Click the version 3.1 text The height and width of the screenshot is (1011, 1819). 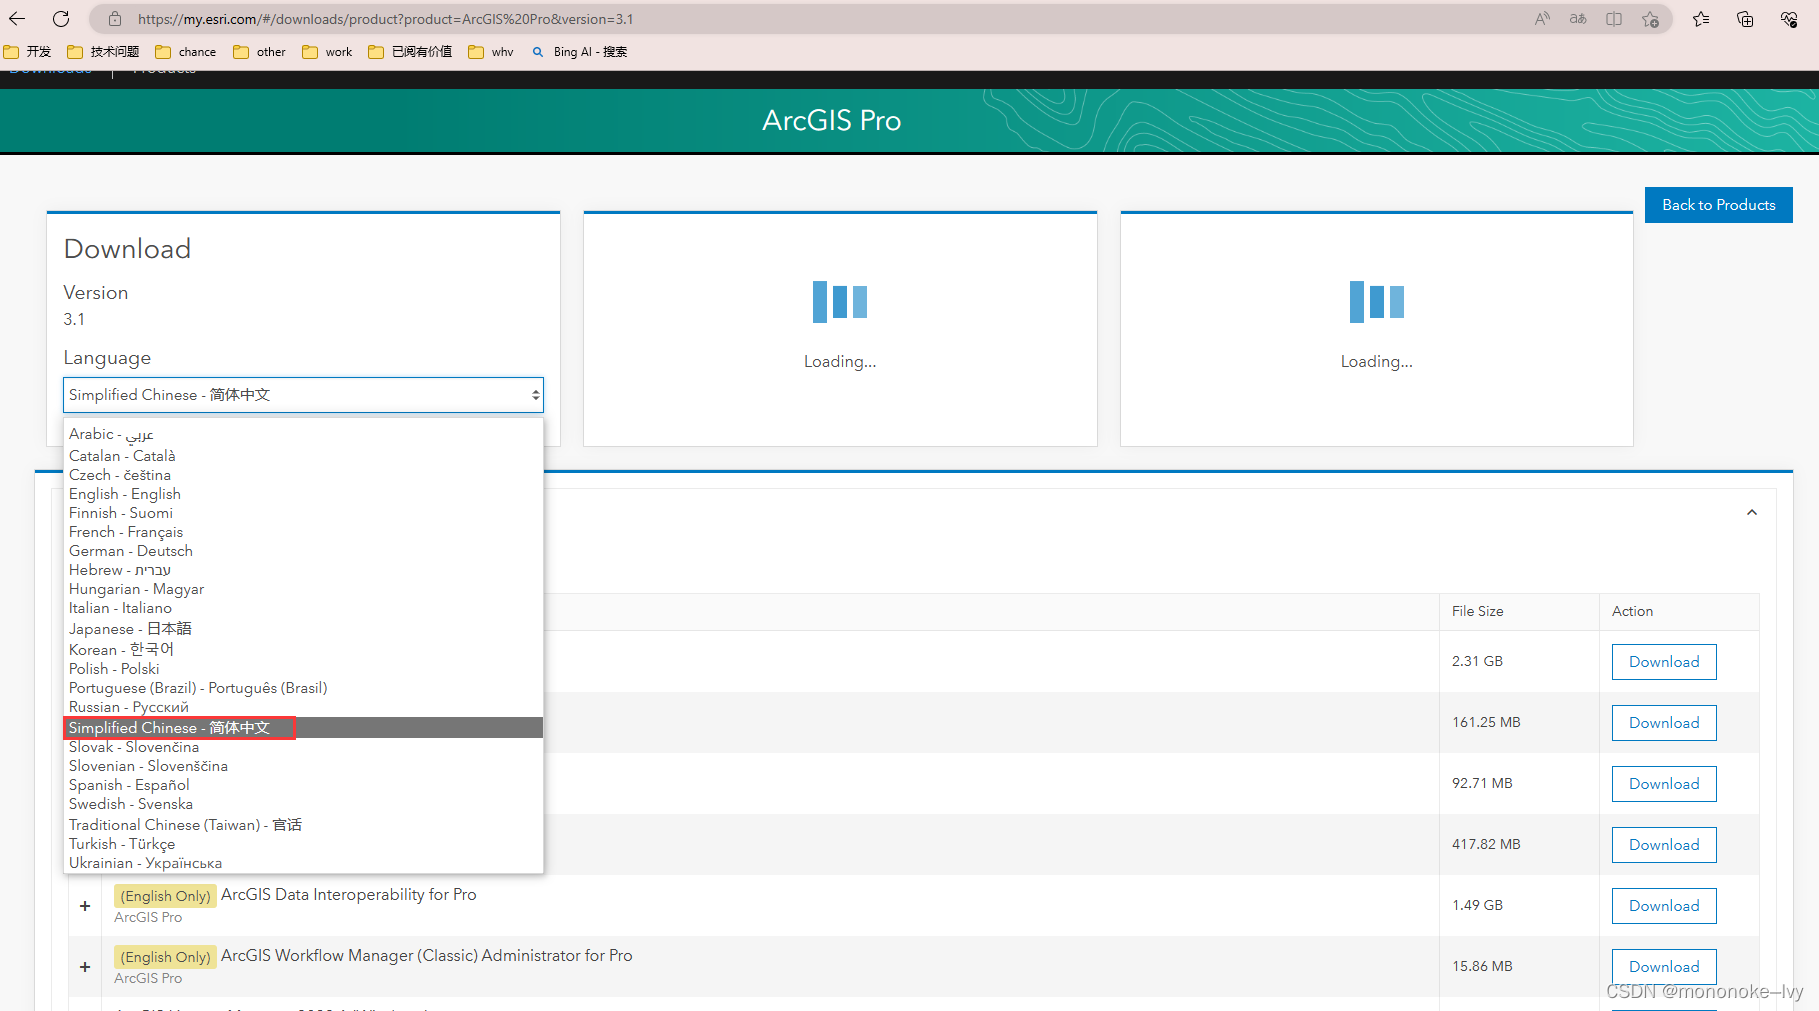[74, 319]
